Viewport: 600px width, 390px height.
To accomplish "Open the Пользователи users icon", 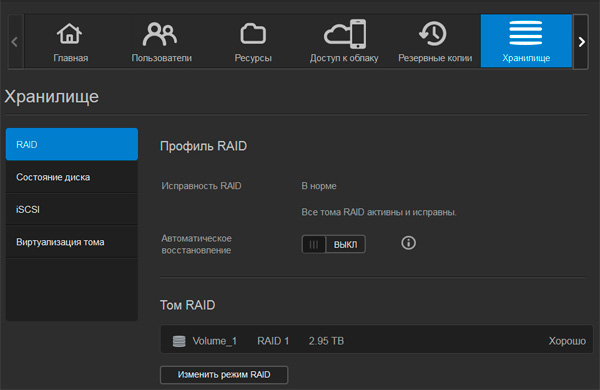I will click(160, 34).
